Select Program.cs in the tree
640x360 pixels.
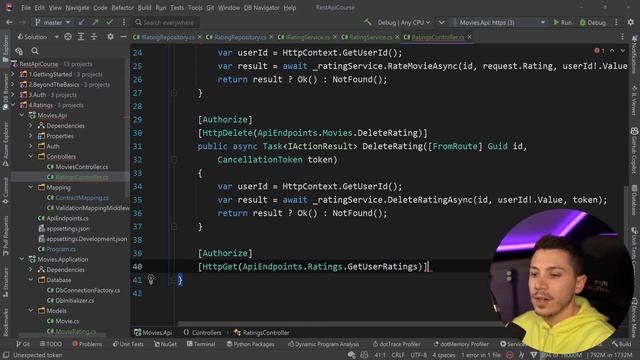coord(57,249)
